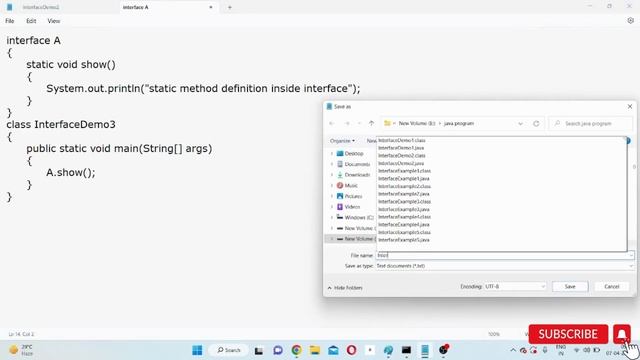Click the Downloads folder icon
640x360 pixels.
coord(340,175)
